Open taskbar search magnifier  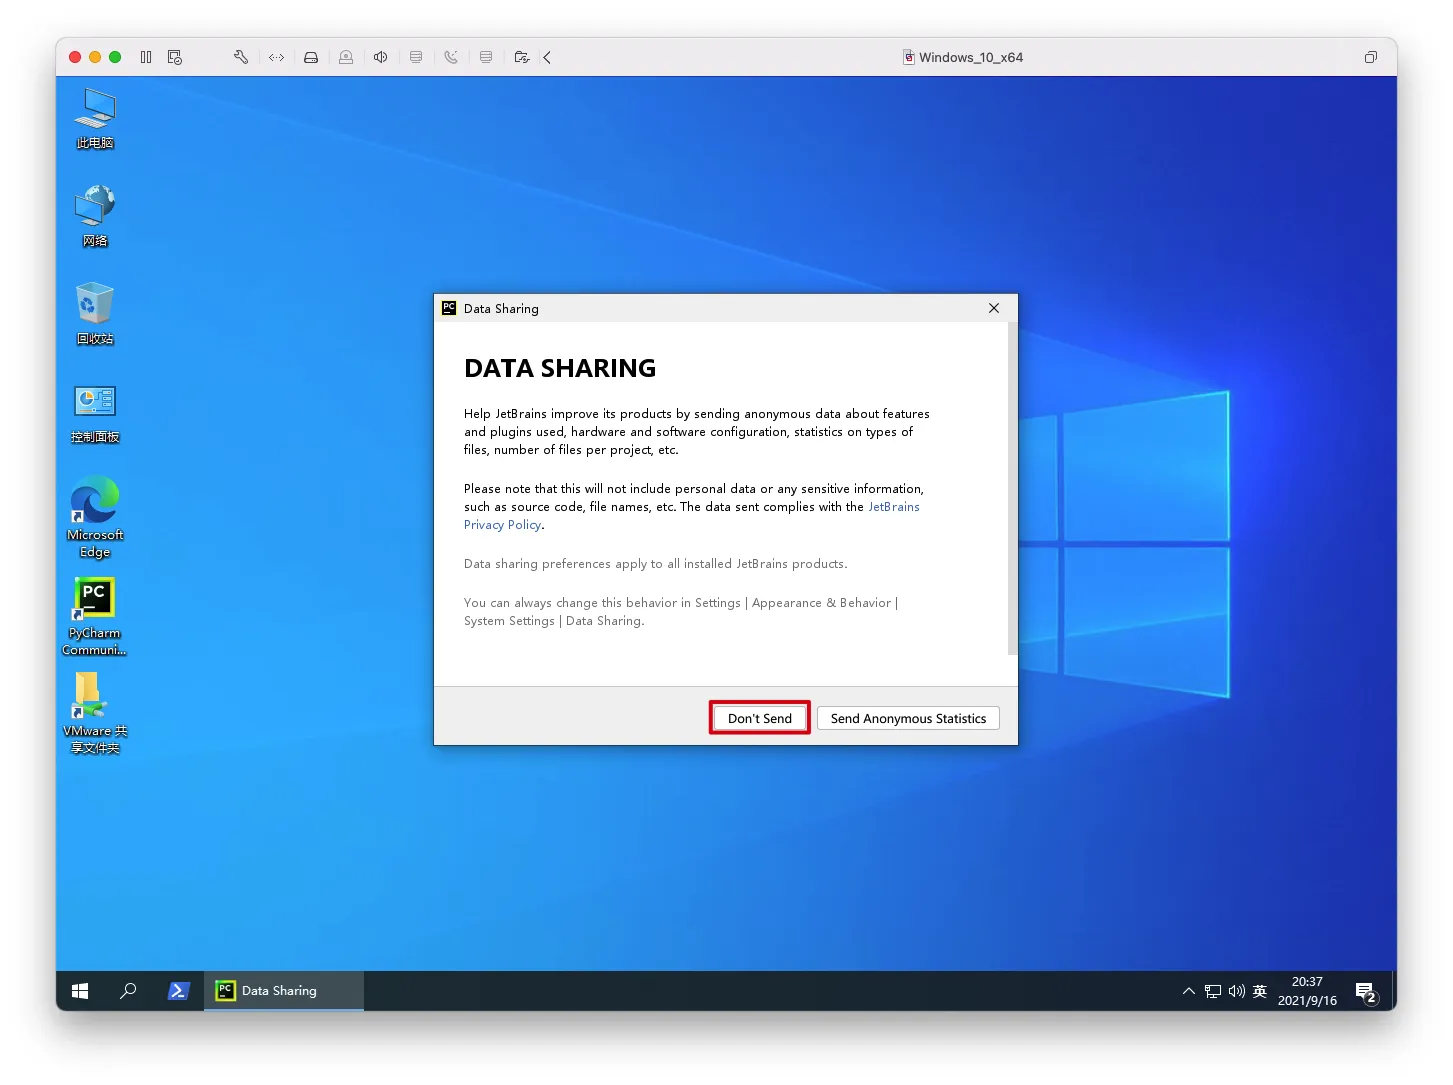pyautogui.click(x=128, y=991)
